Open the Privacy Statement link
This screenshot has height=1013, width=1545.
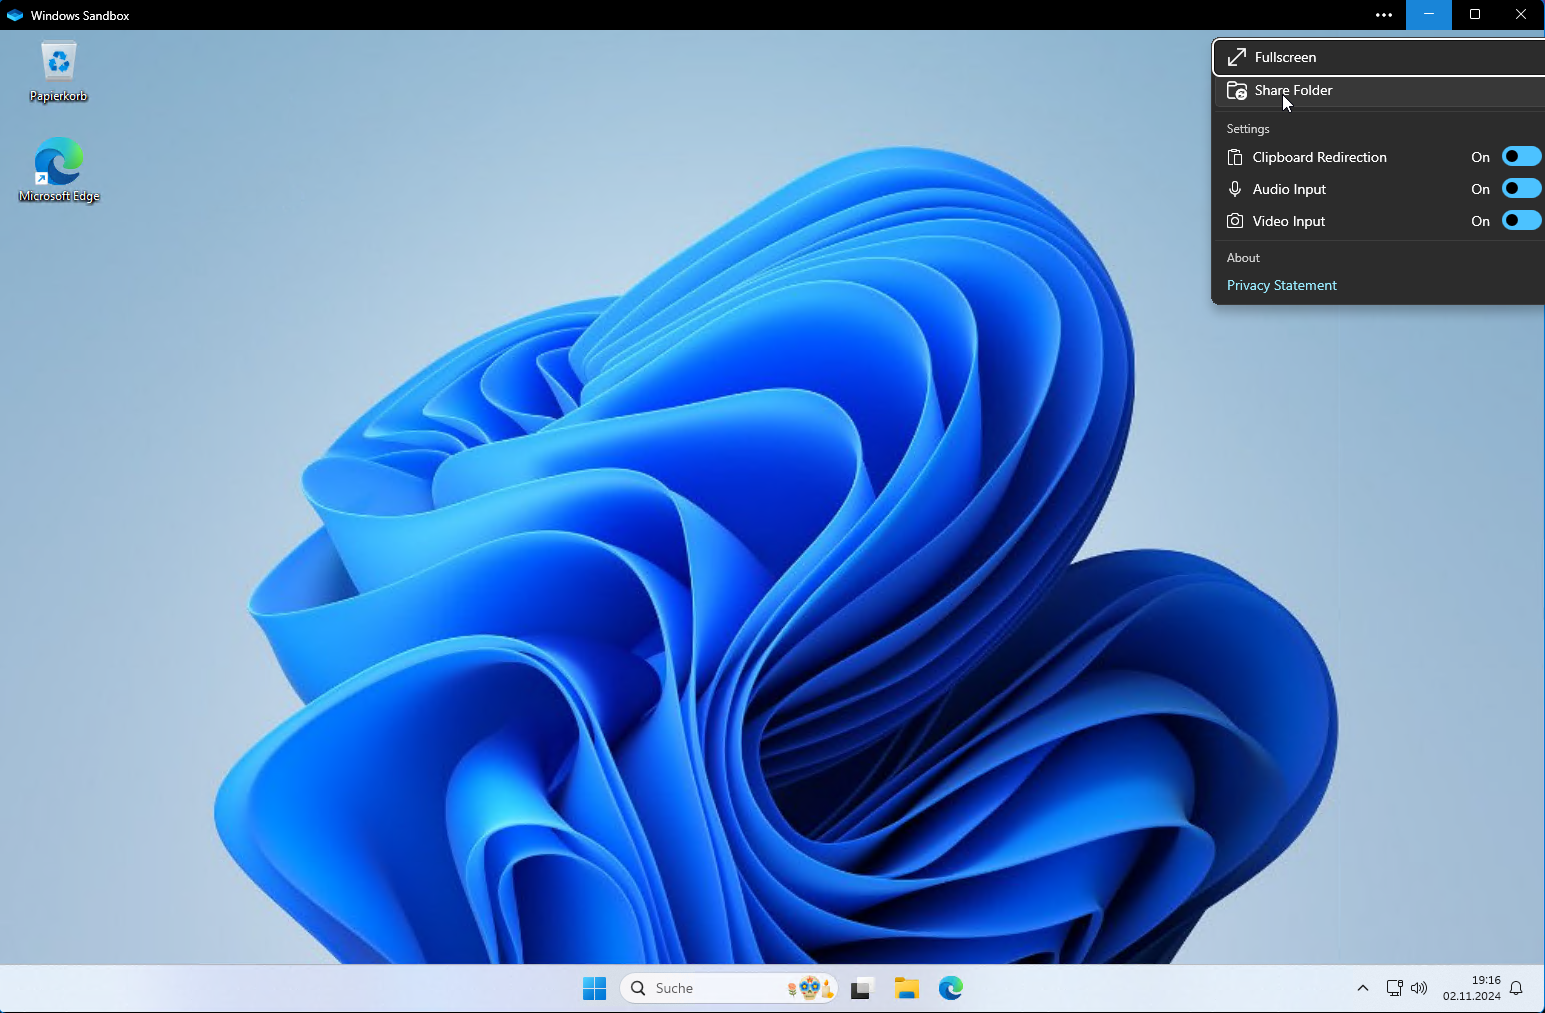pos(1281,285)
